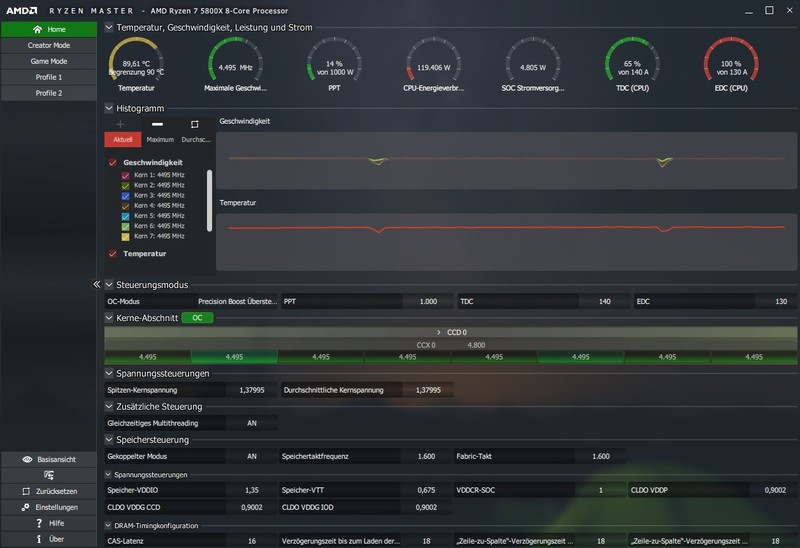Click the Home icon in sidebar
This screenshot has width=800, height=548.
click(x=37, y=29)
